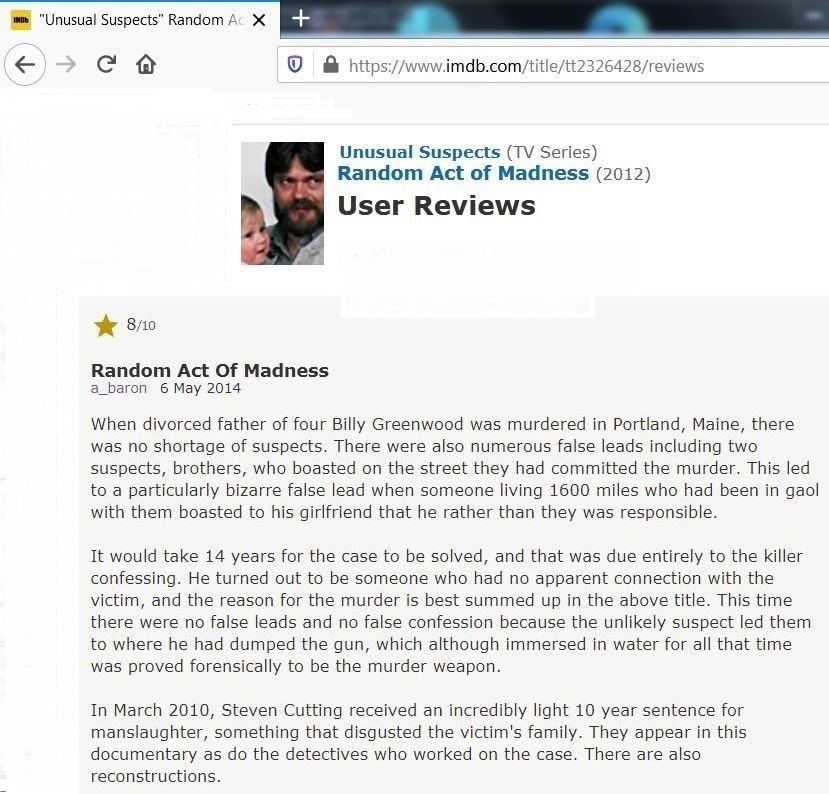Click the year "(2012)" beside the episode title

pos(623,174)
